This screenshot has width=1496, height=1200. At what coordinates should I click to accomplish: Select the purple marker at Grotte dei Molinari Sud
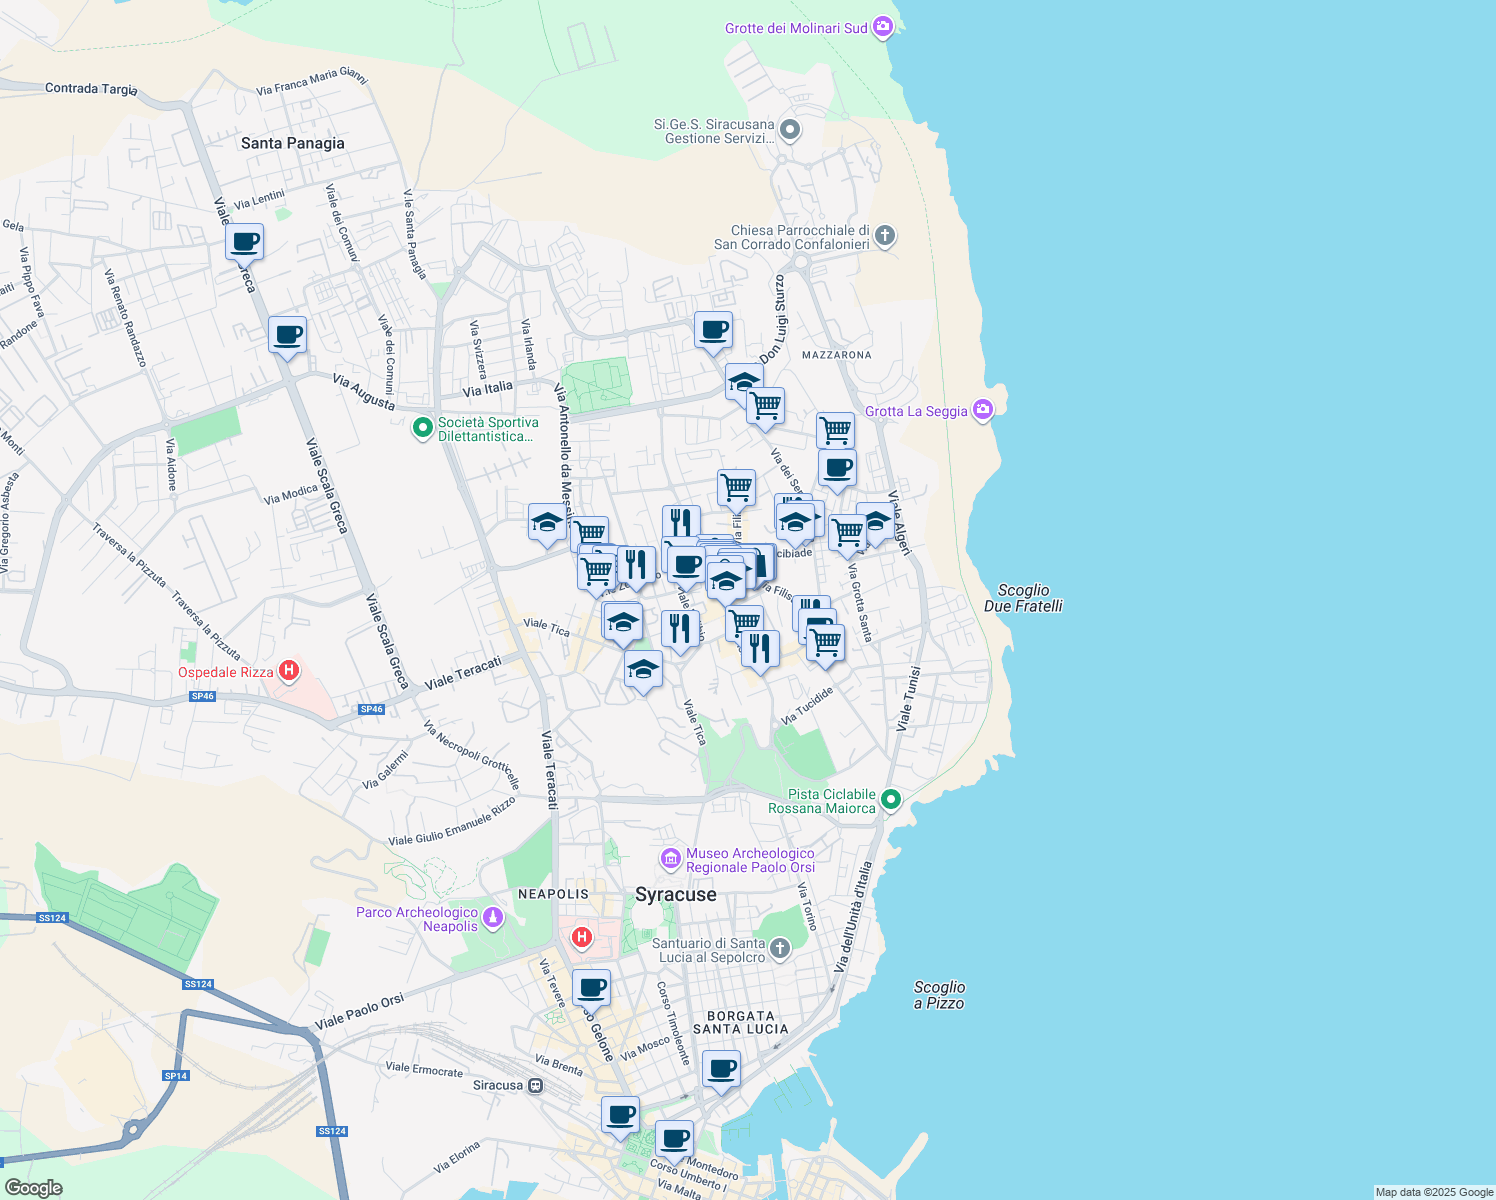[884, 27]
